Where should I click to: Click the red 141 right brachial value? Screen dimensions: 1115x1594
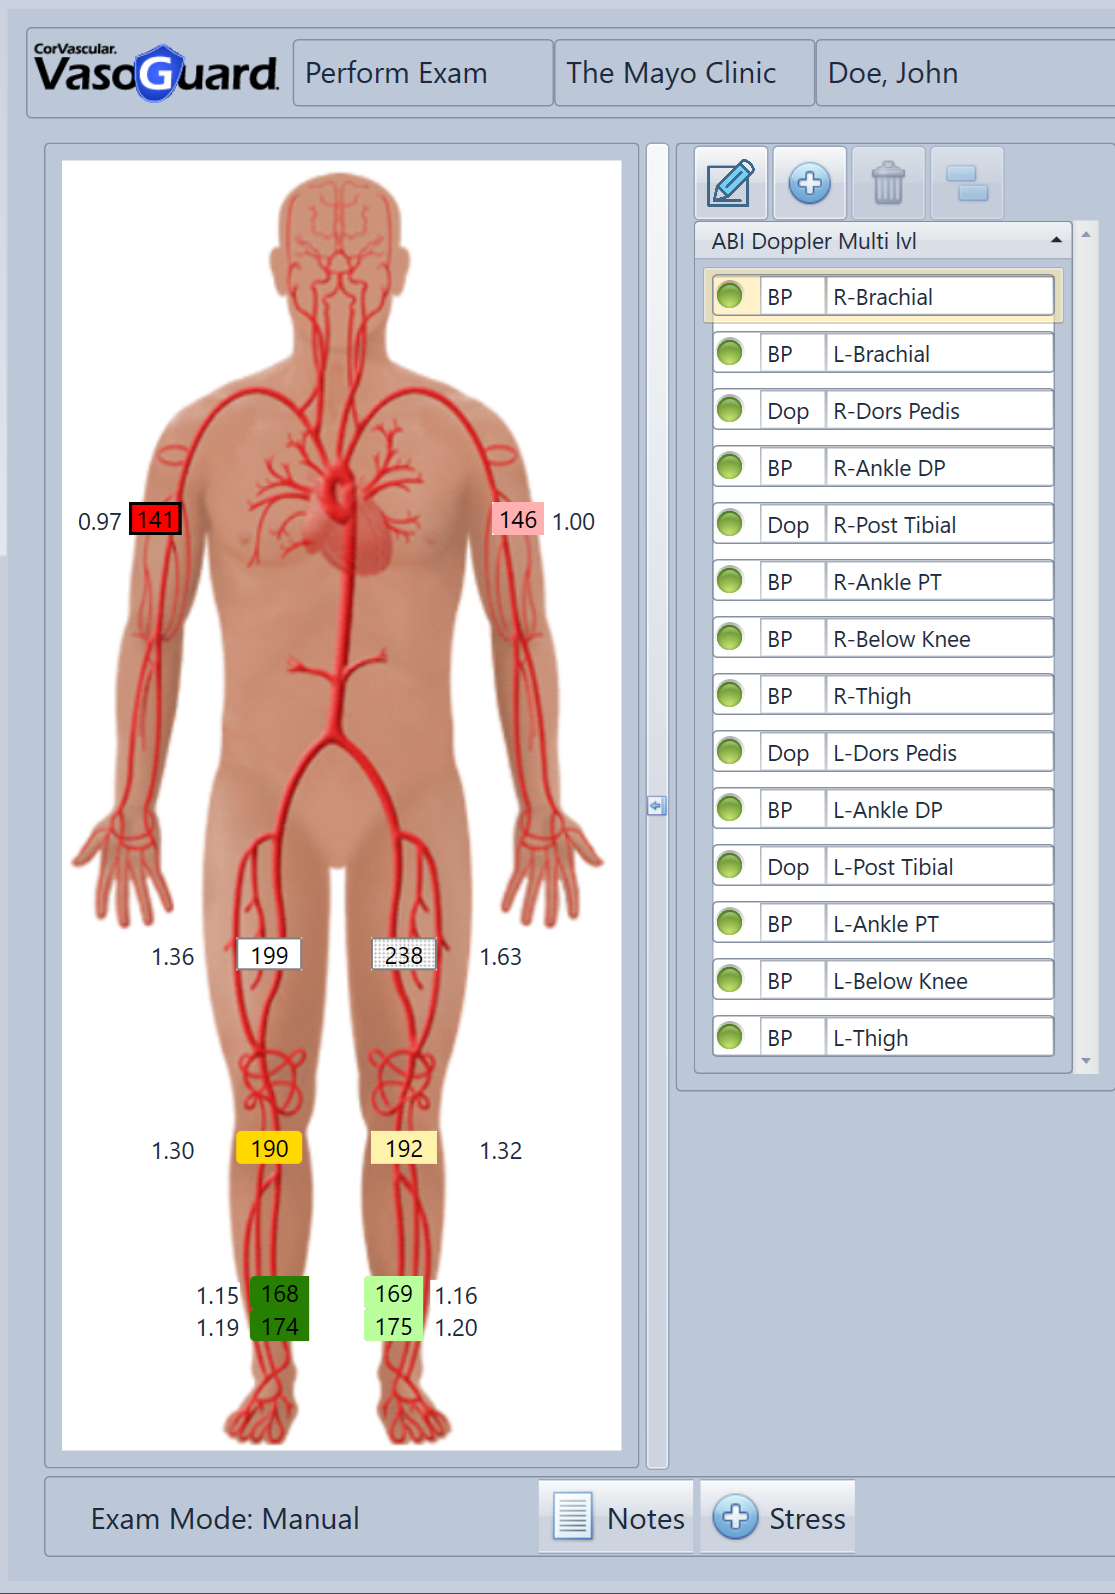click(156, 520)
